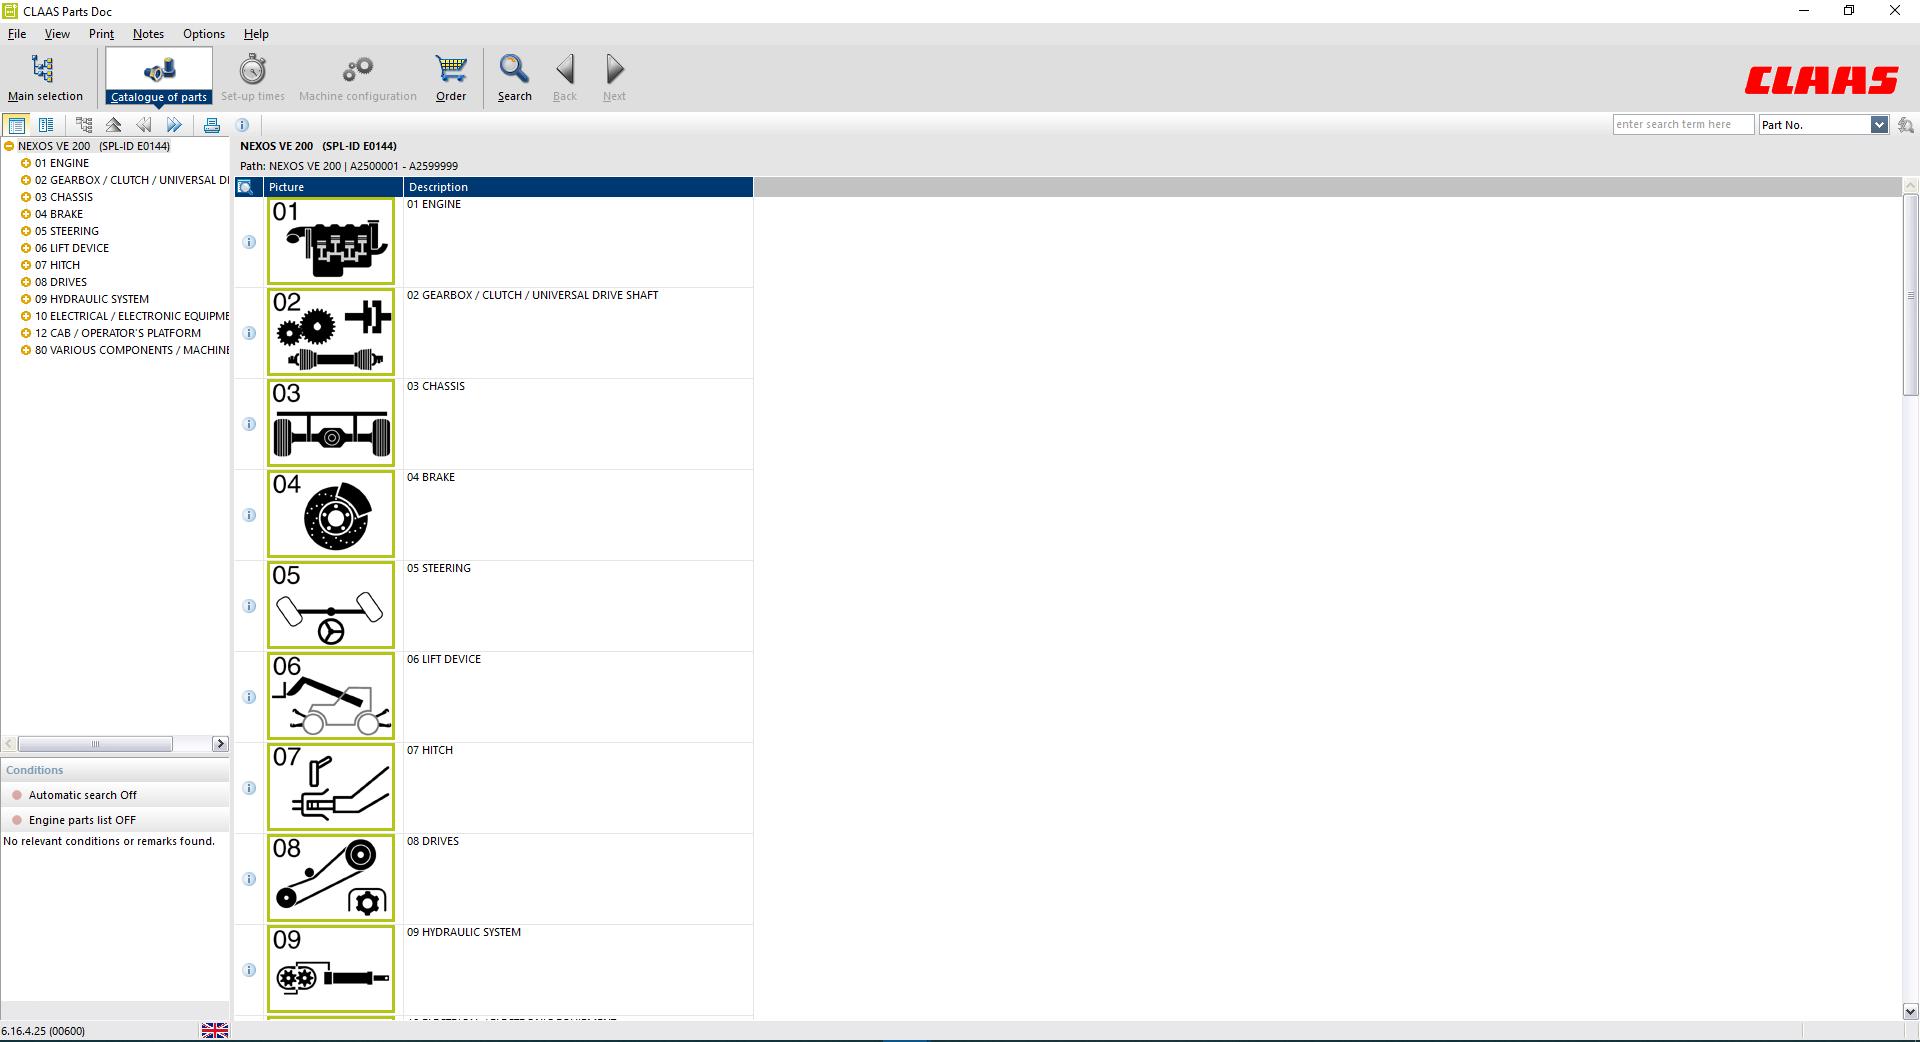Switch to the single-pane list view toggle

16,125
